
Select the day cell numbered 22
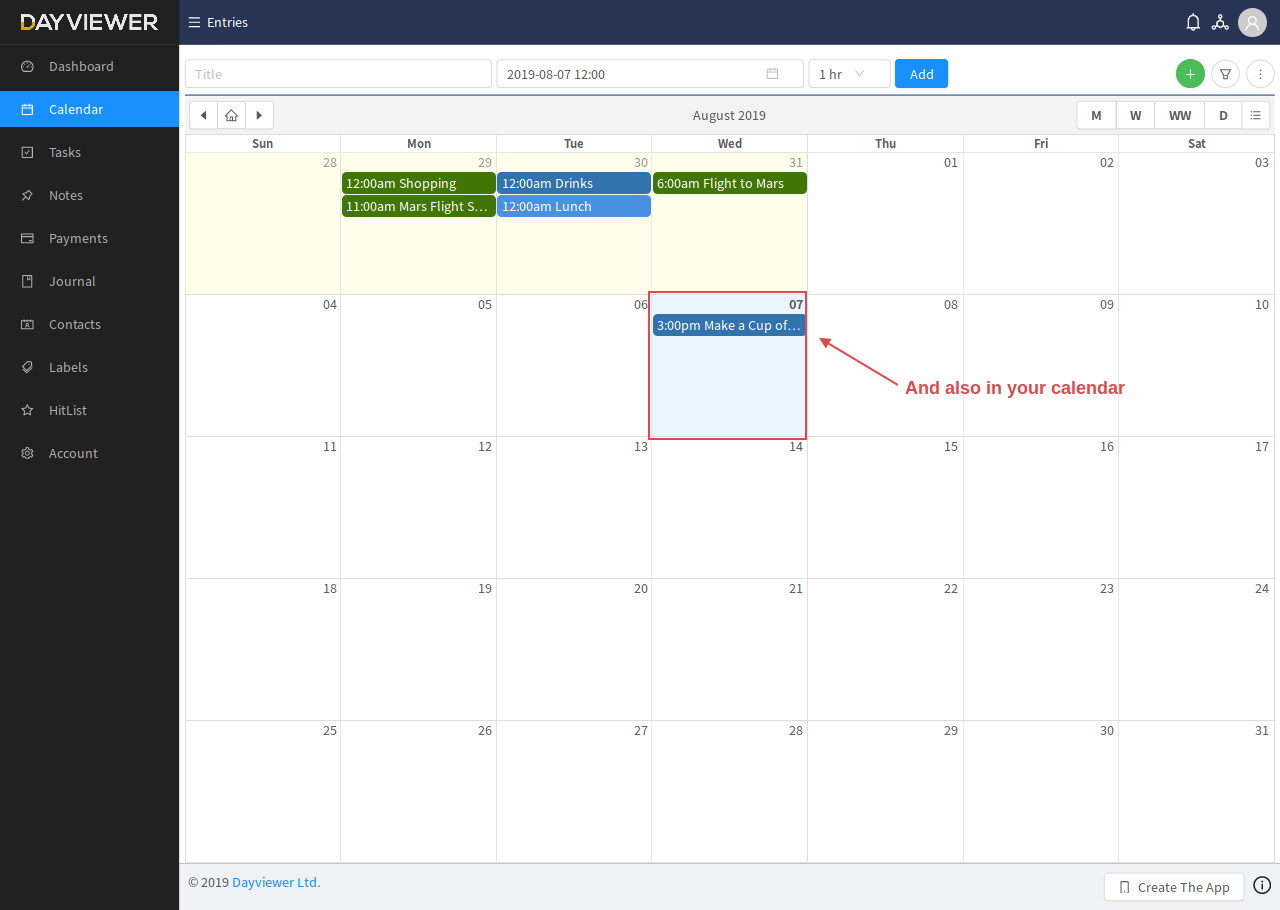pyautogui.click(x=885, y=649)
